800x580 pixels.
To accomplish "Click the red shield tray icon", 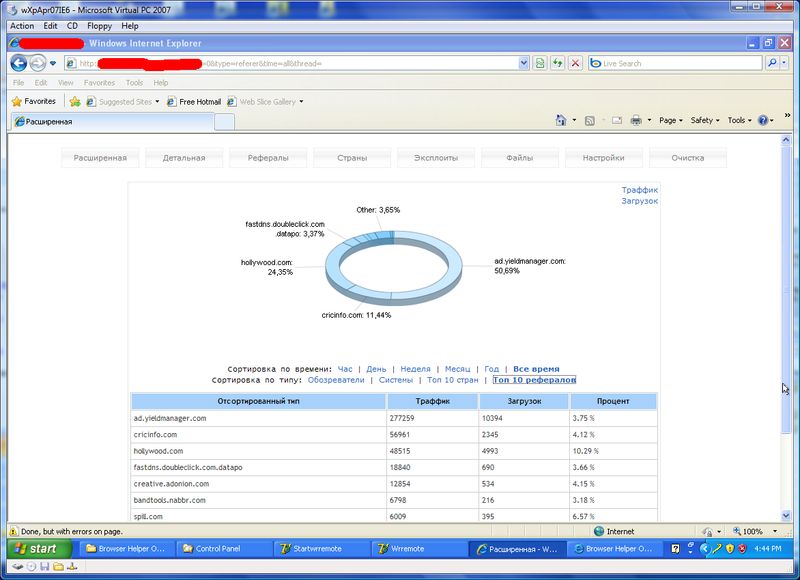I will [742, 549].
